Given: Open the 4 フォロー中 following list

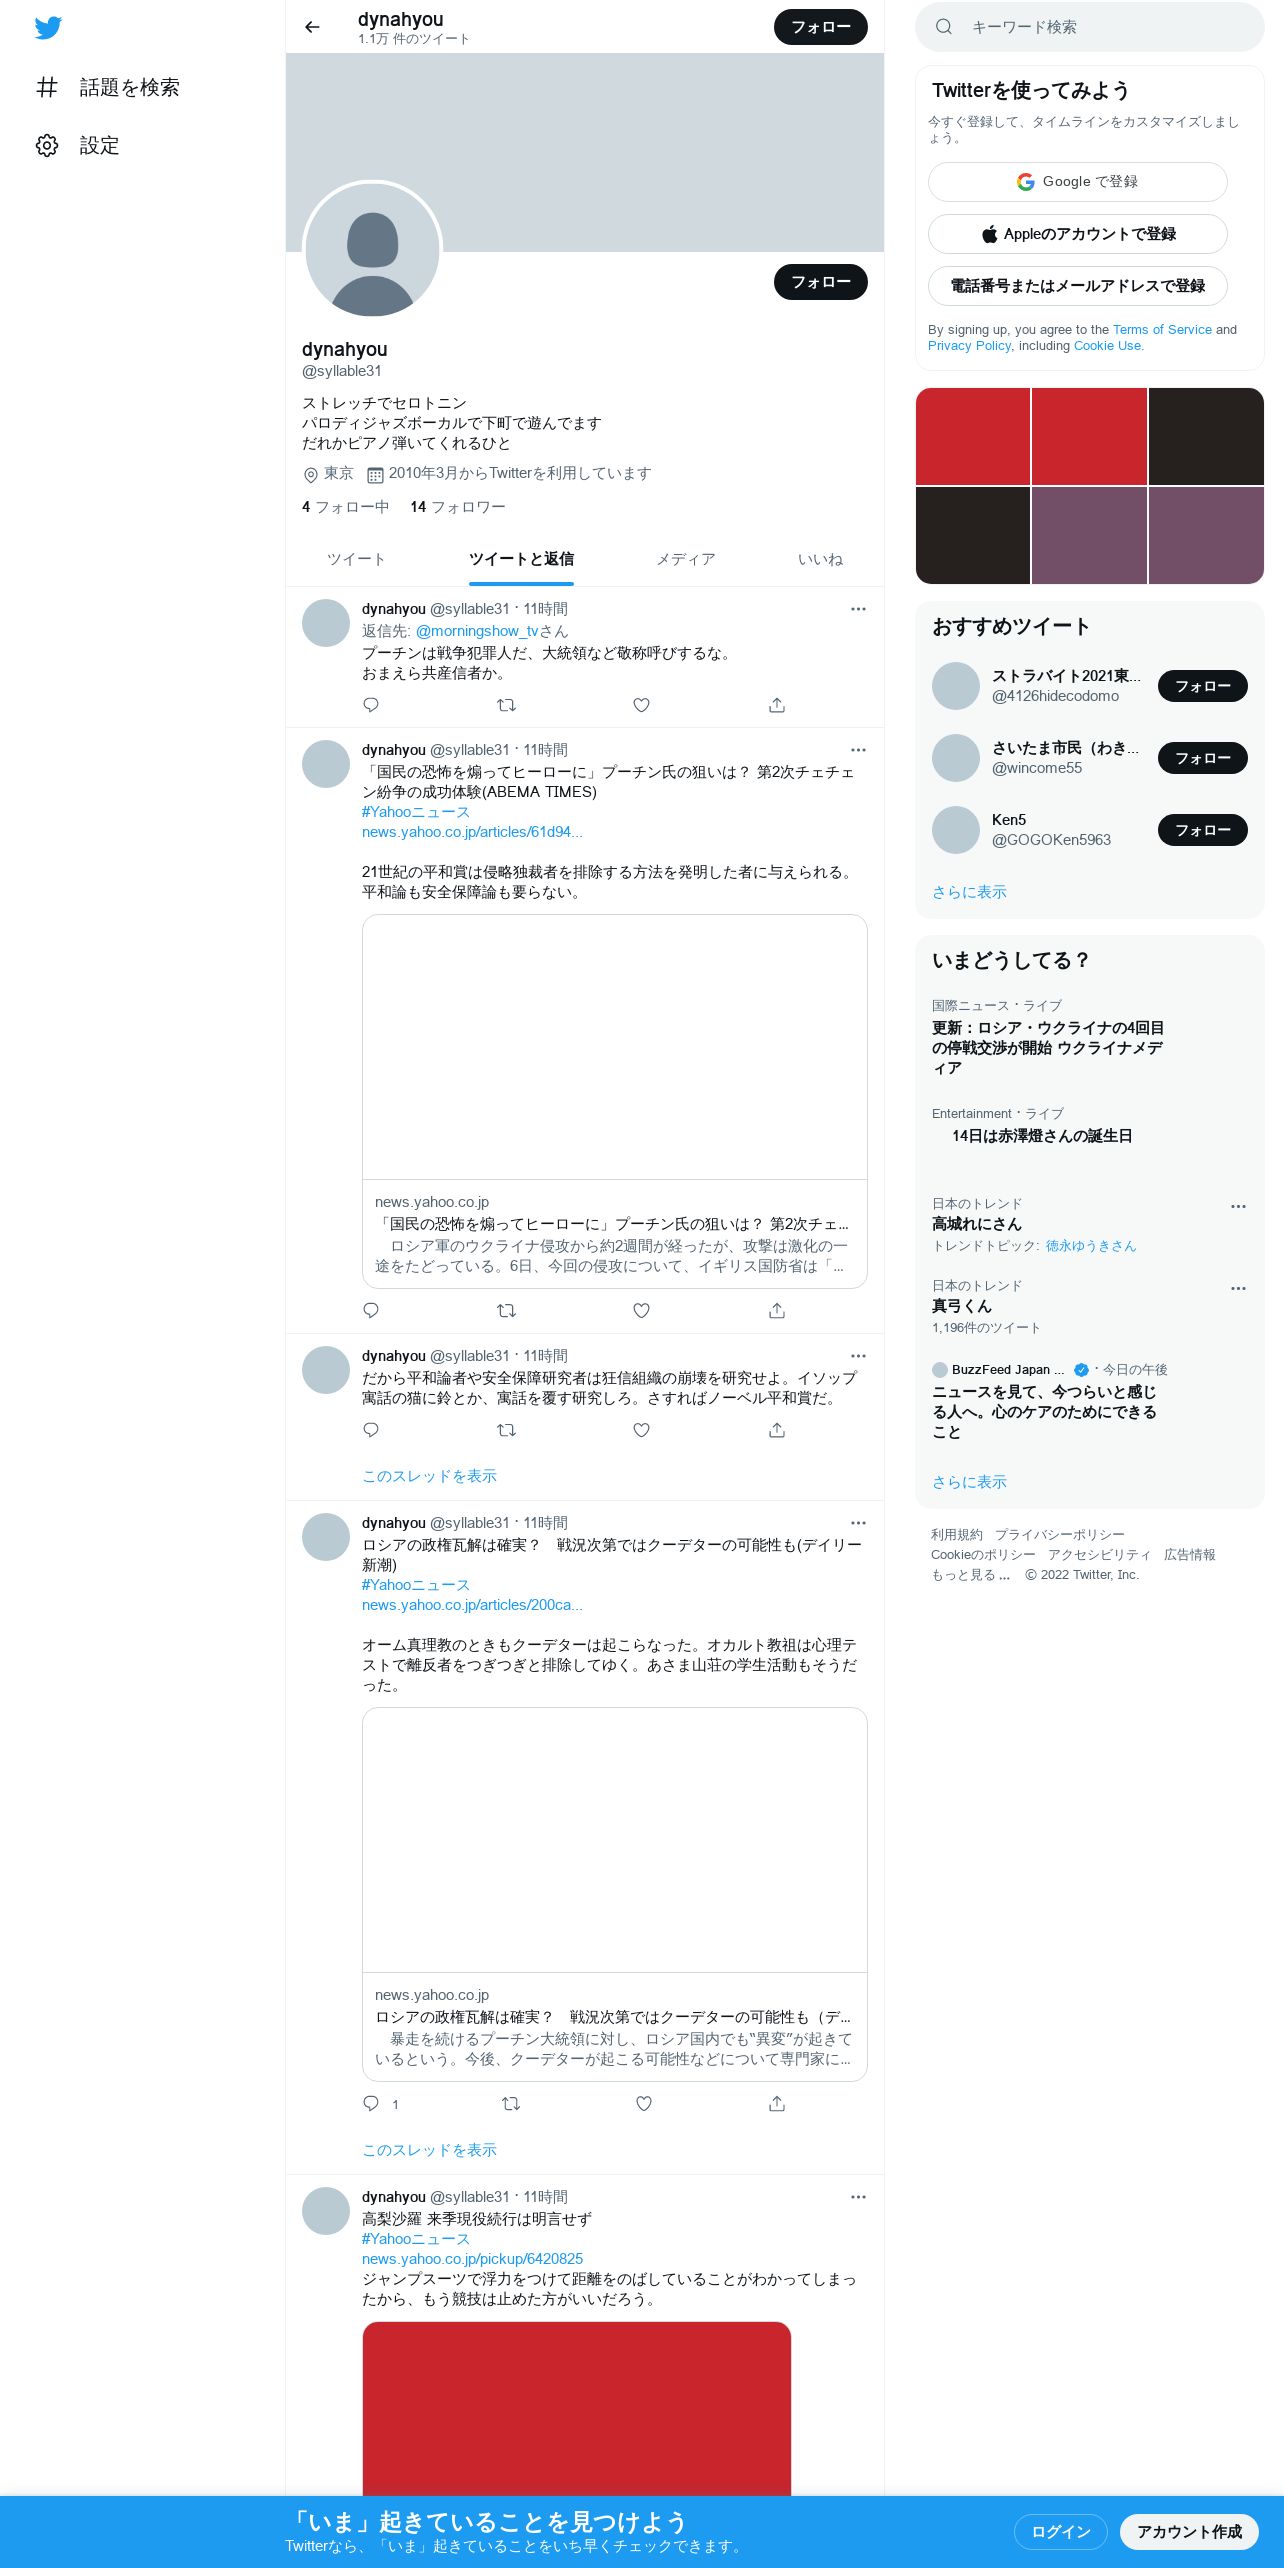Looking at the screenshot, I should (345, 507).
